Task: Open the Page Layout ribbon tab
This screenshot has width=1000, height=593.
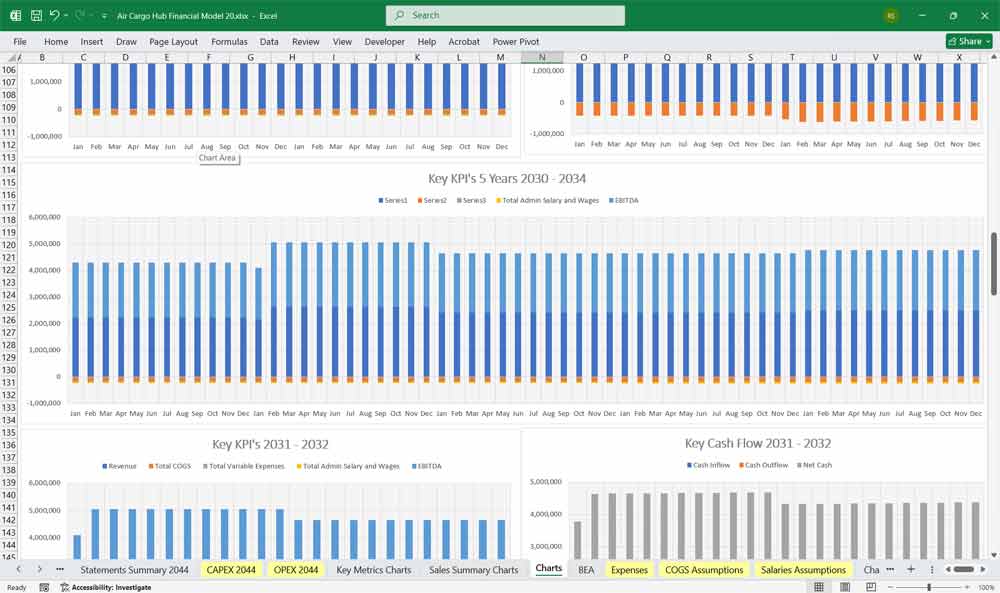Action: pos(173,42)
